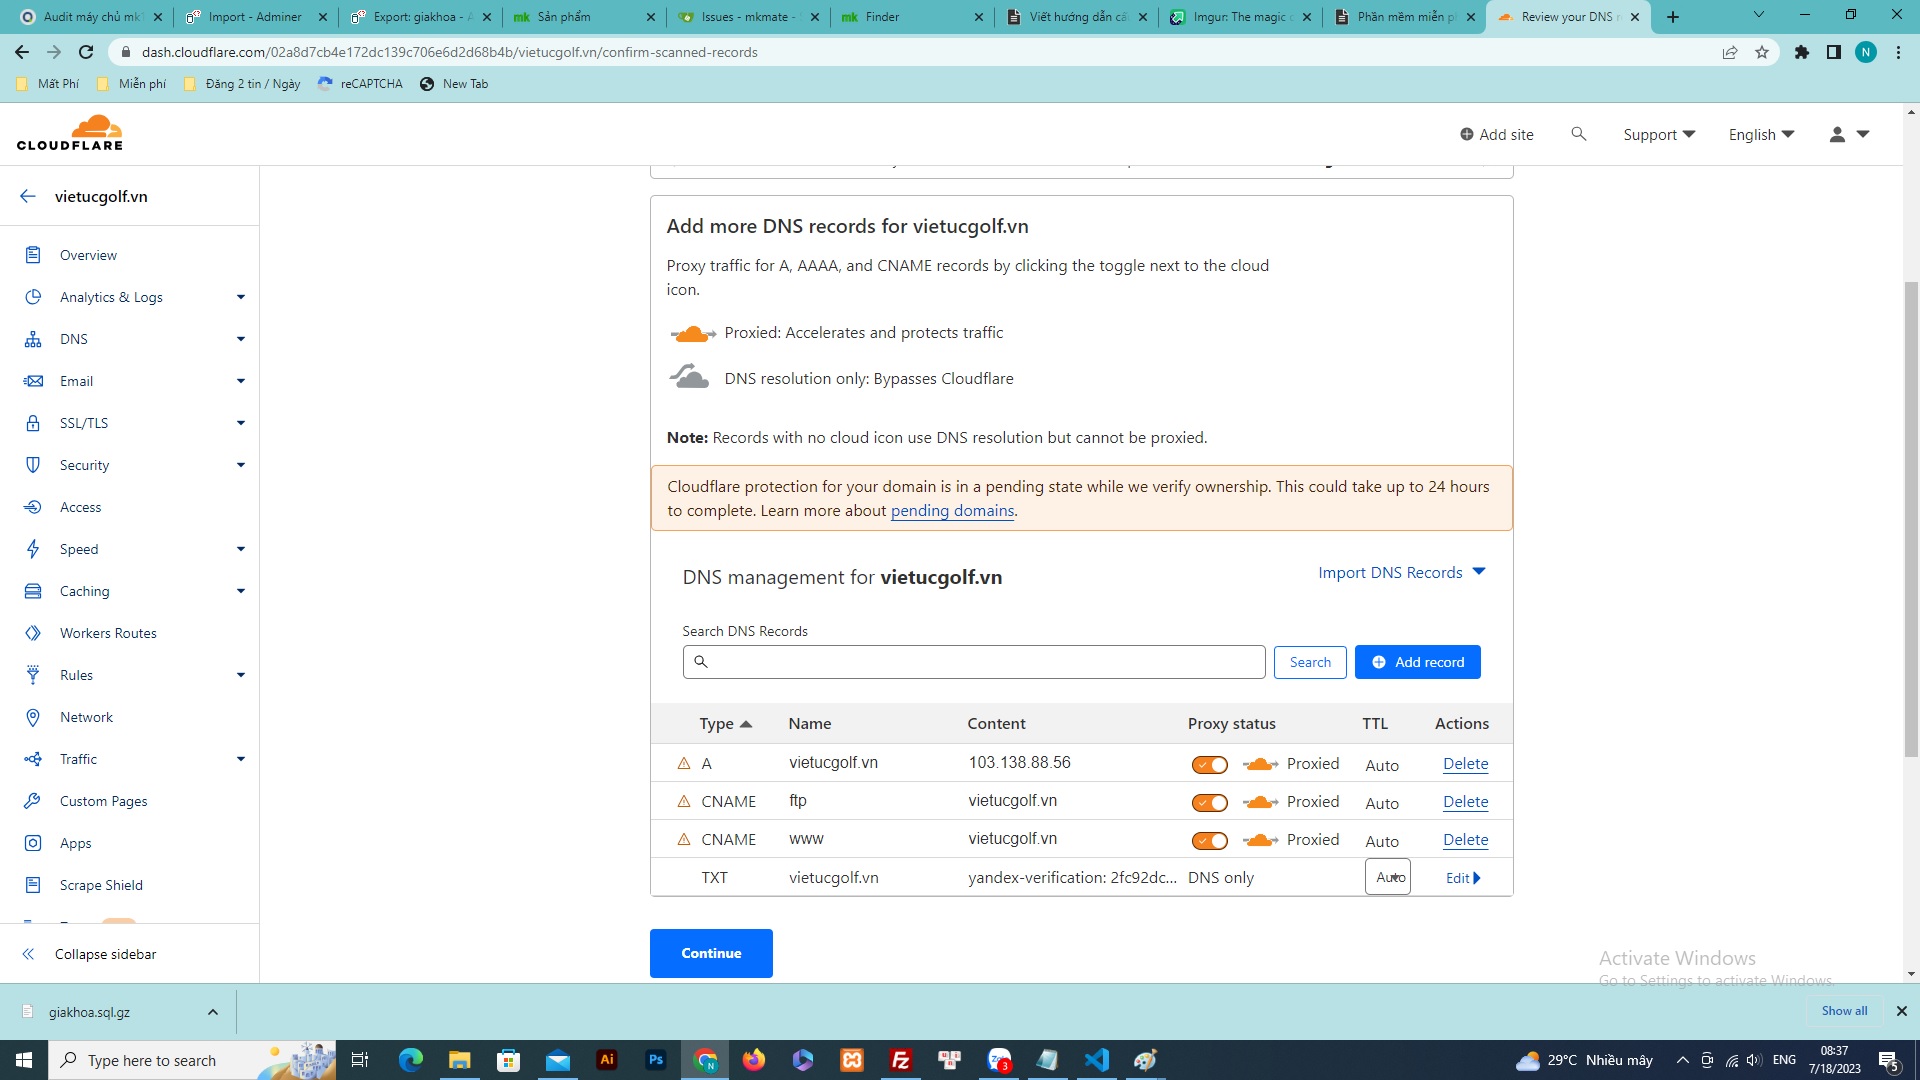Collapse the sidebar
Viewport: 1920px width, 1080px height.
(90, 954)
